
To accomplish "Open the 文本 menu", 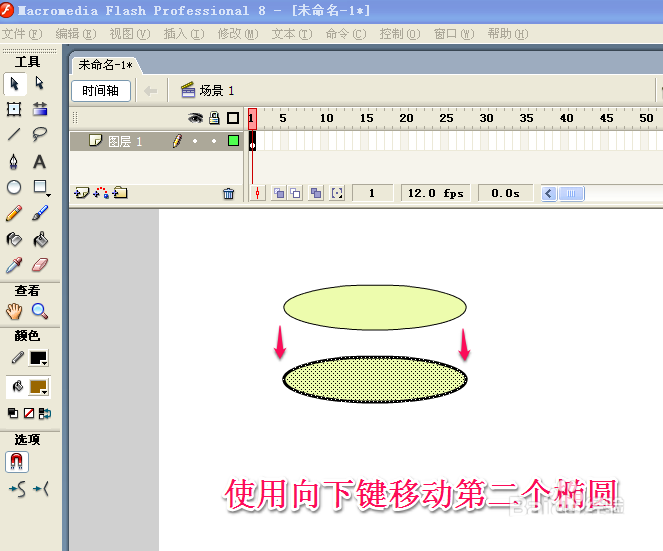I will [x=292, y=33].
